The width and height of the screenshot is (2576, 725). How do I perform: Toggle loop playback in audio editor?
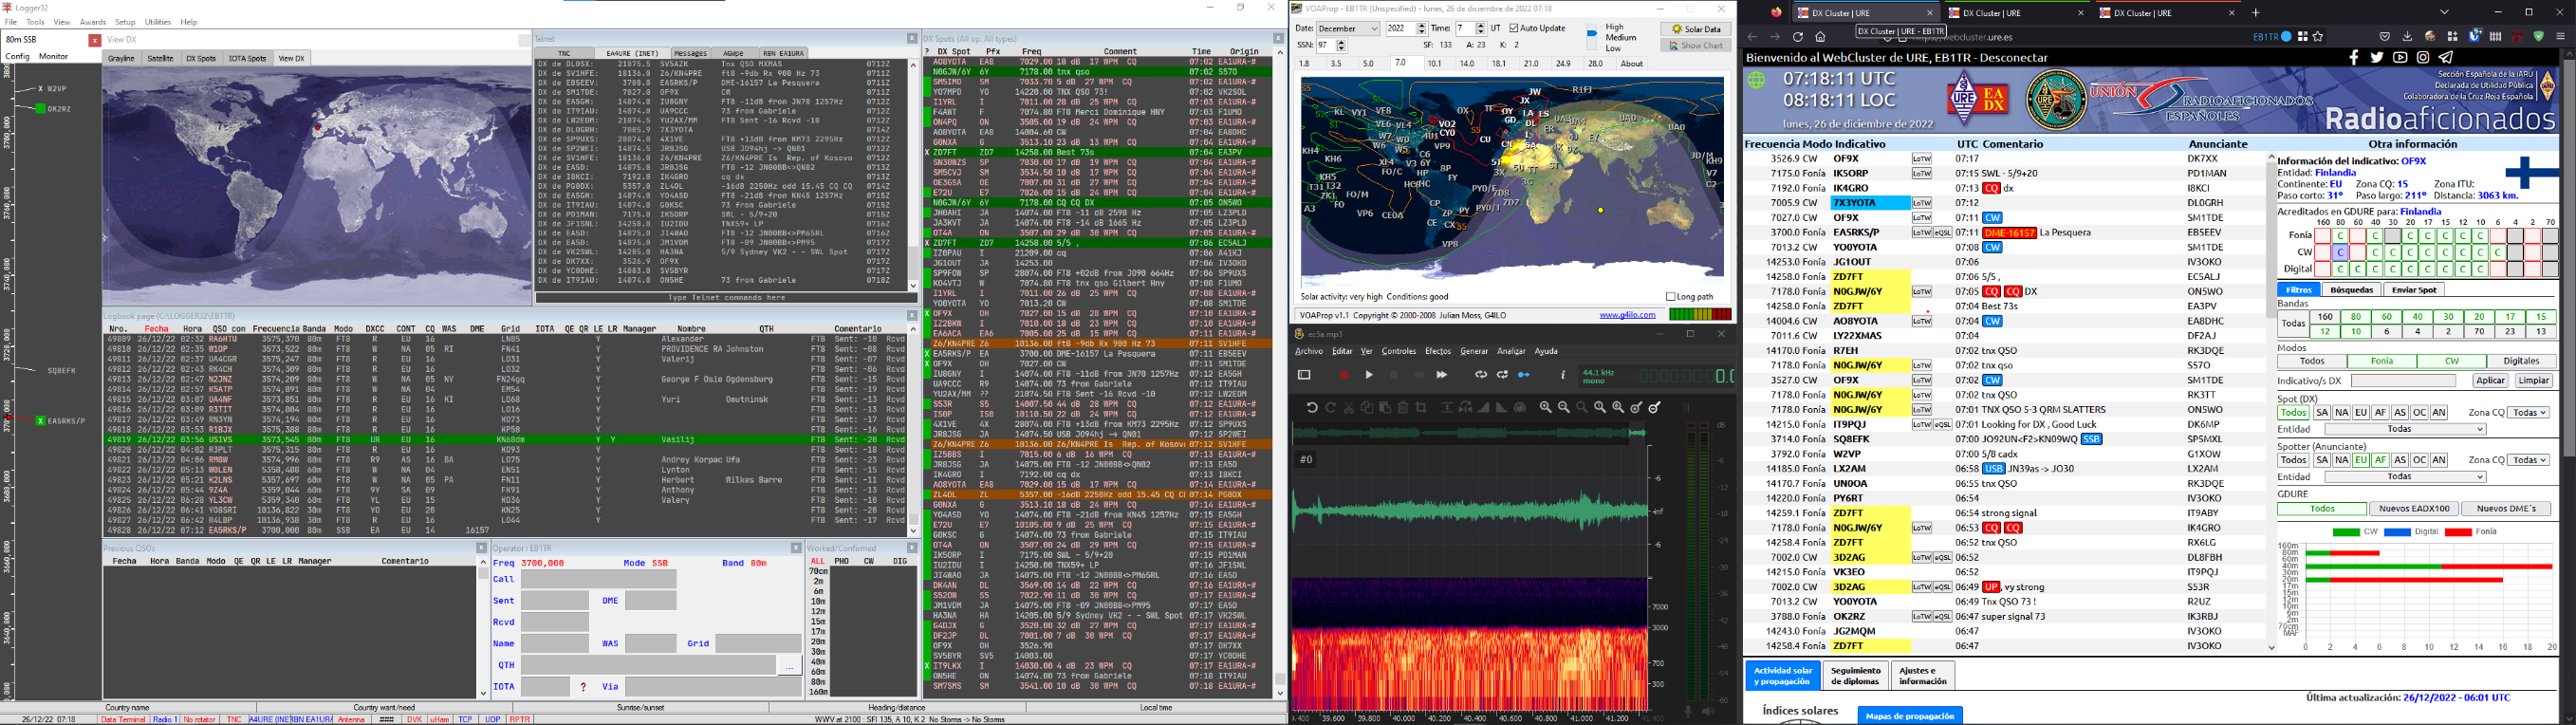(1481, 375)
